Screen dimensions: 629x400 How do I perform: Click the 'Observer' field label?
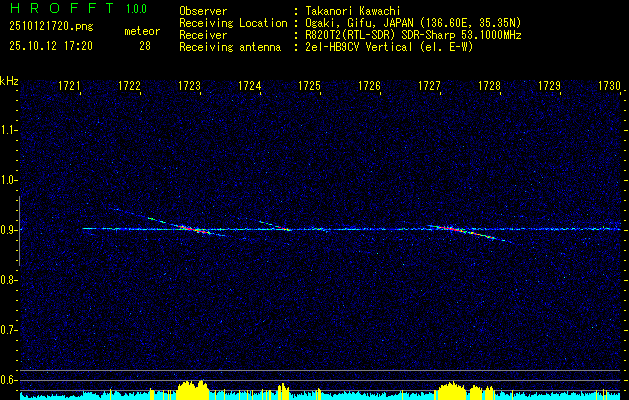(203, 11)
